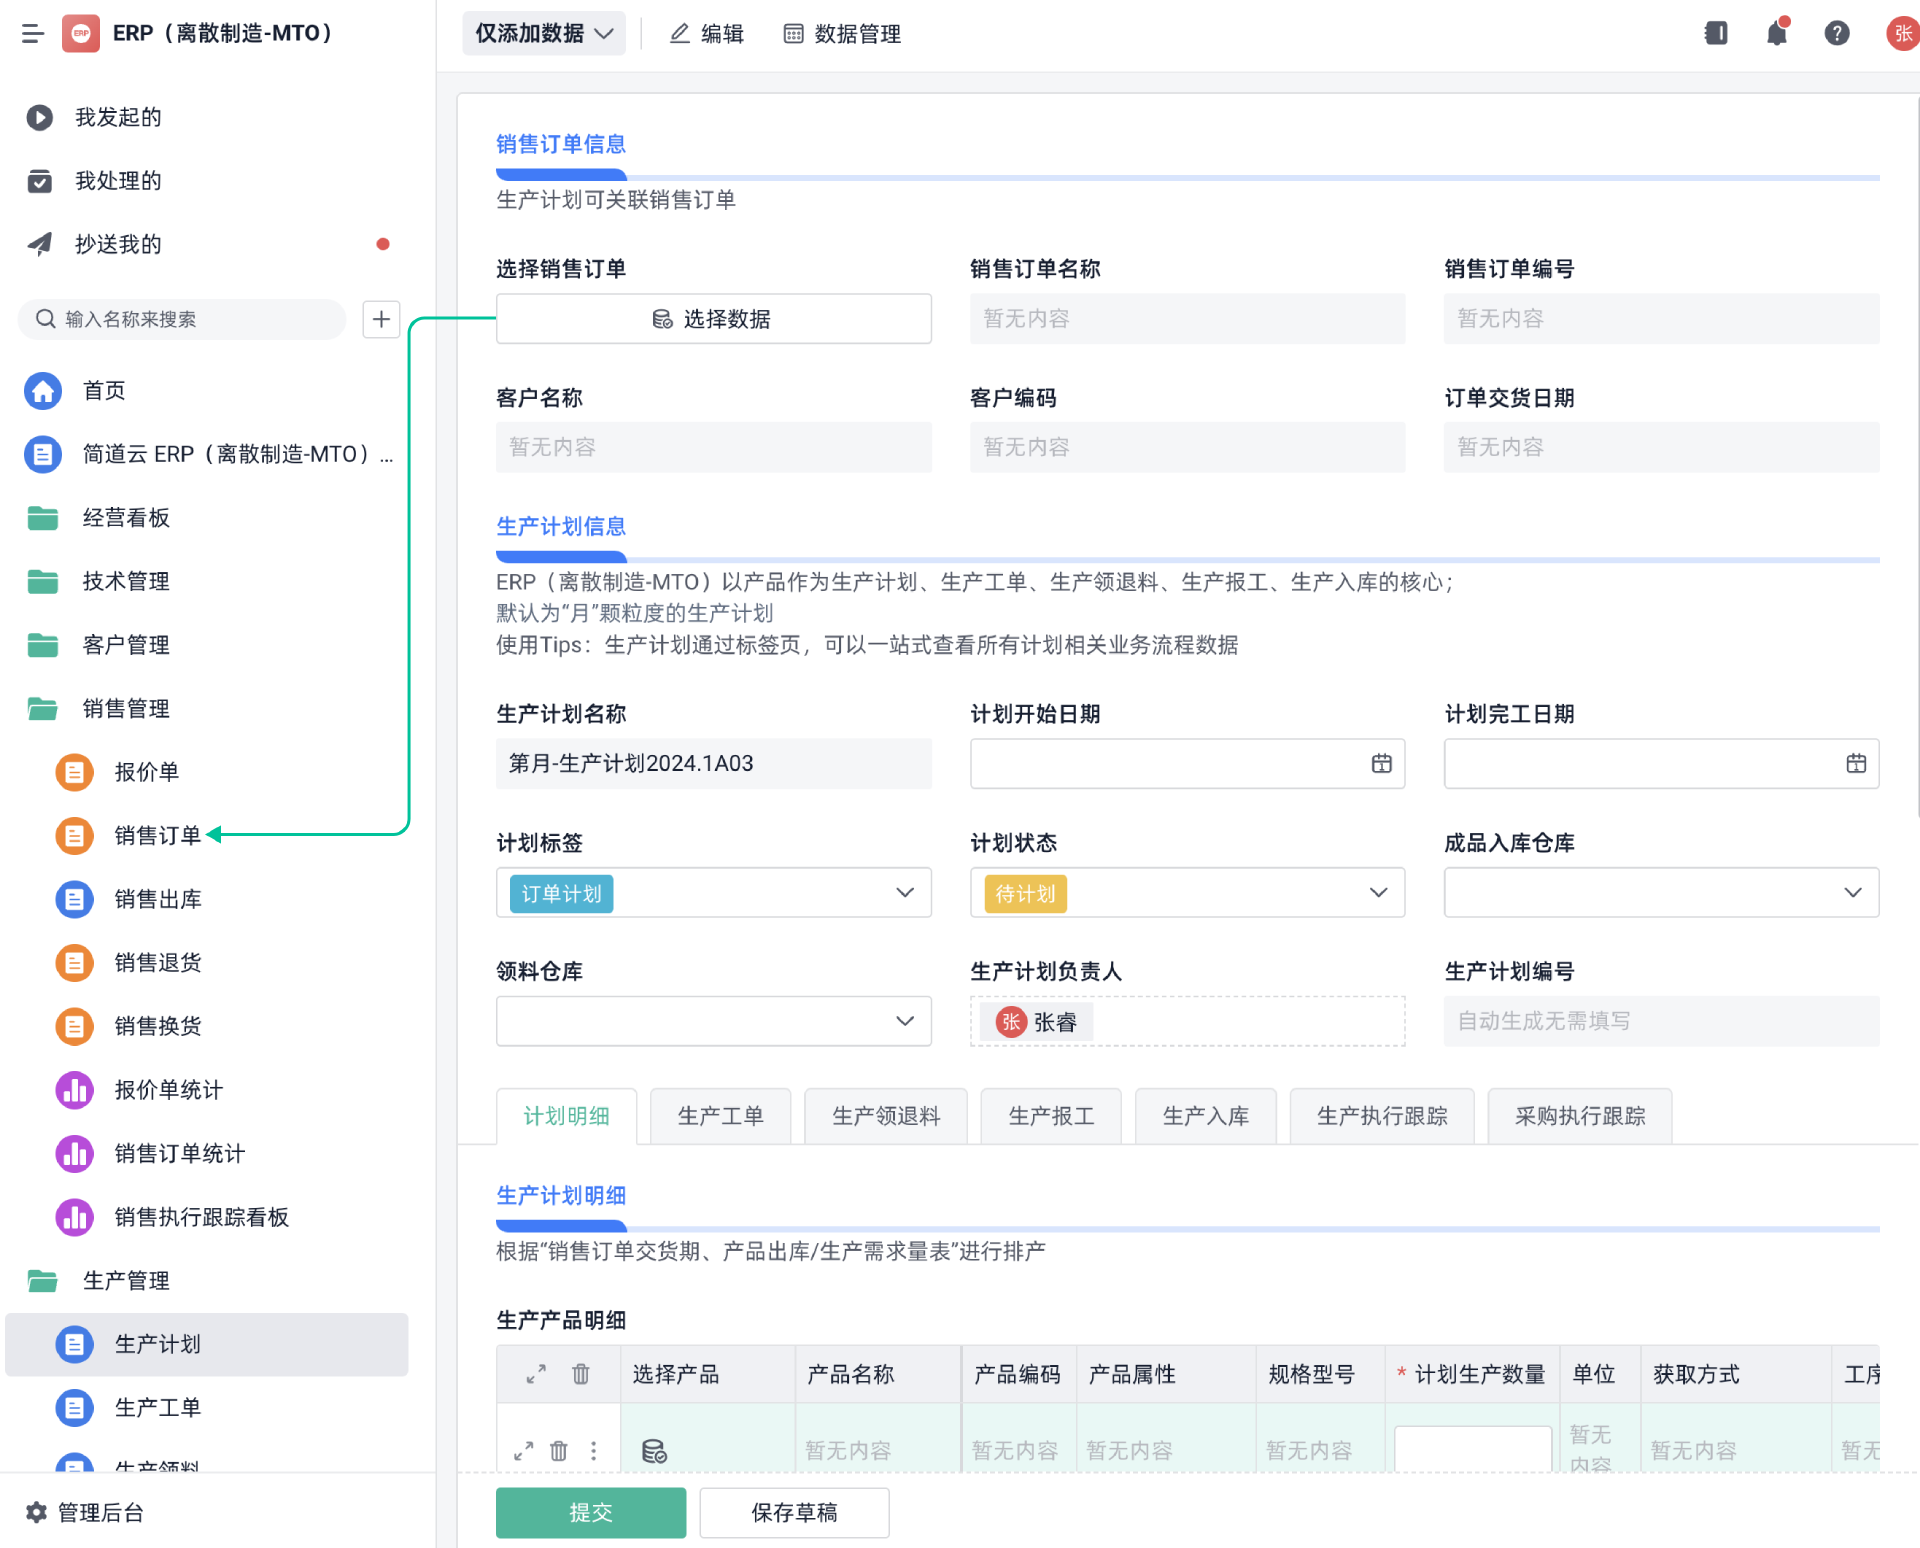
Task: Click the notification bell icon
Action: [1776, 34]
